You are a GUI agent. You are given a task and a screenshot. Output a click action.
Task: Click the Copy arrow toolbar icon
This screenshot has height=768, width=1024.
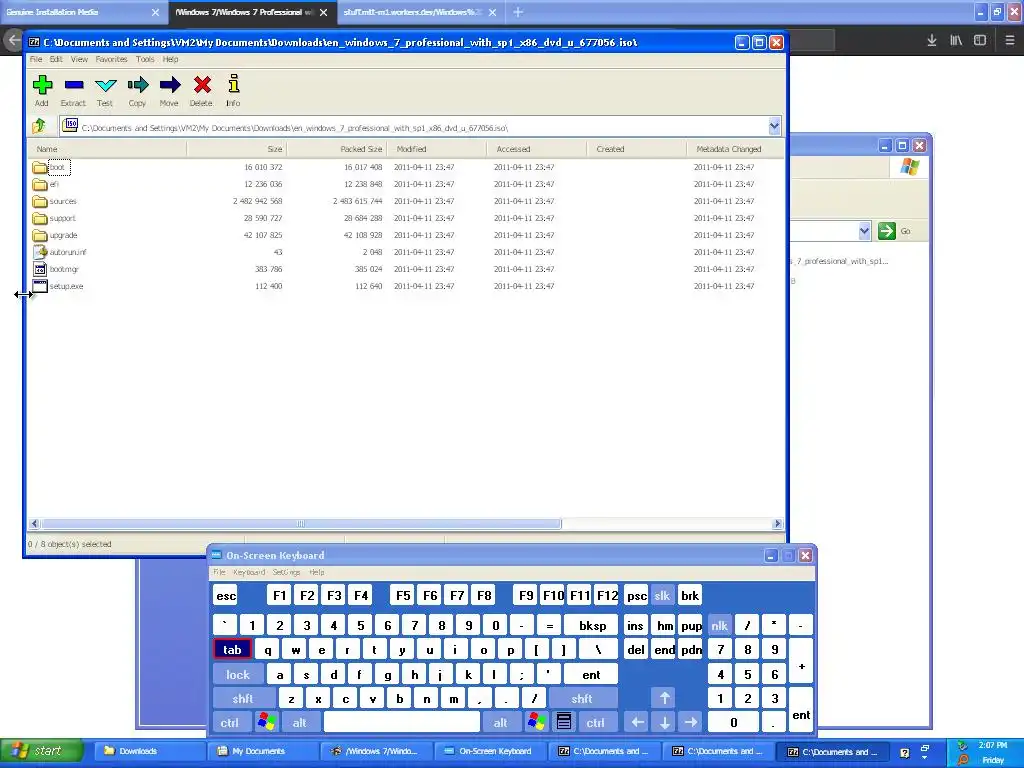pyautogui.click(x=138, y=85)
